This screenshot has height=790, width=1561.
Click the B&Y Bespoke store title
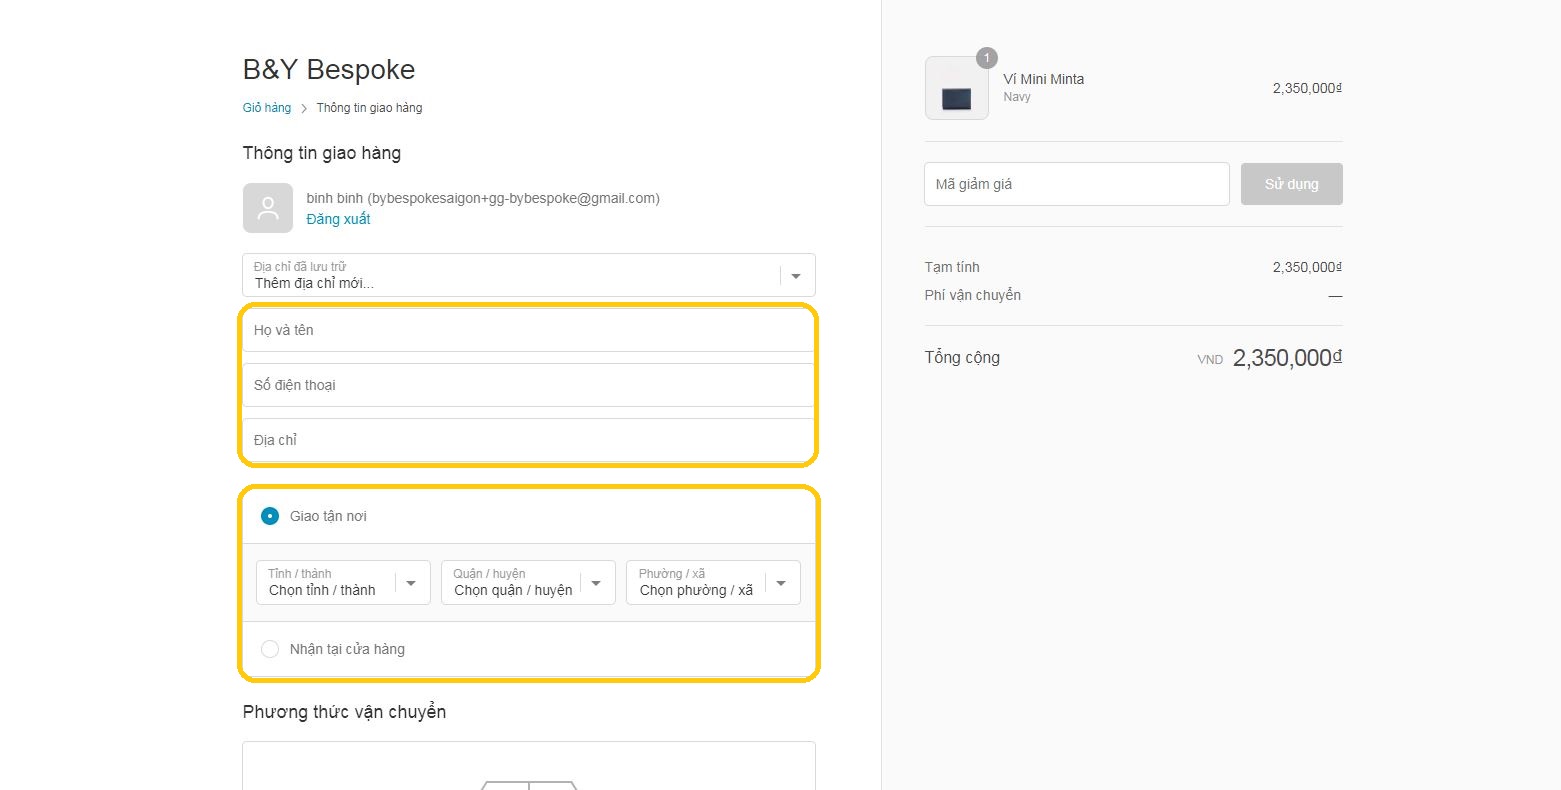pos(329,70)
